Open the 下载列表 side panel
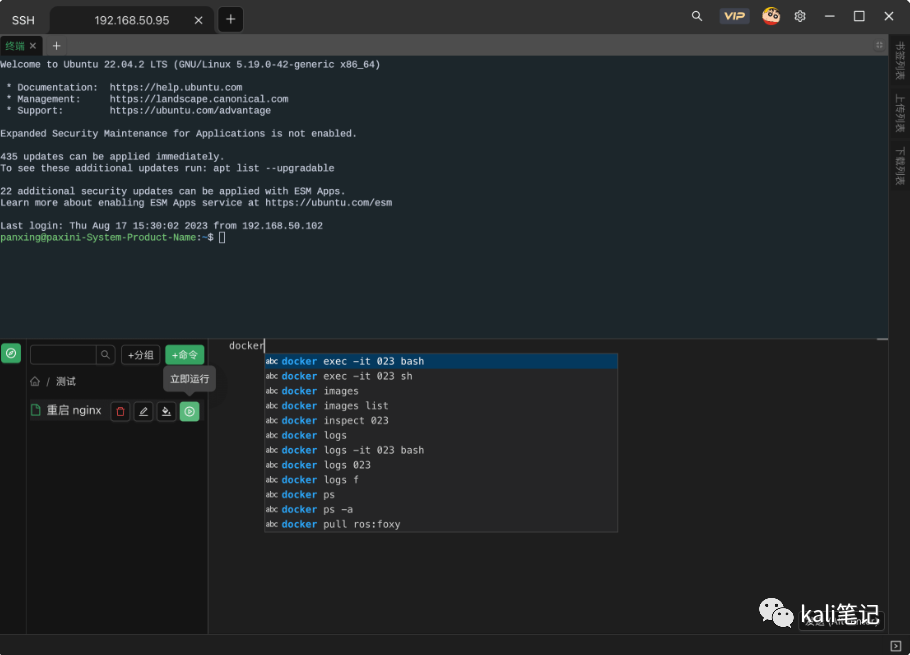Screen dimensions: 910x655 point(900,167)
